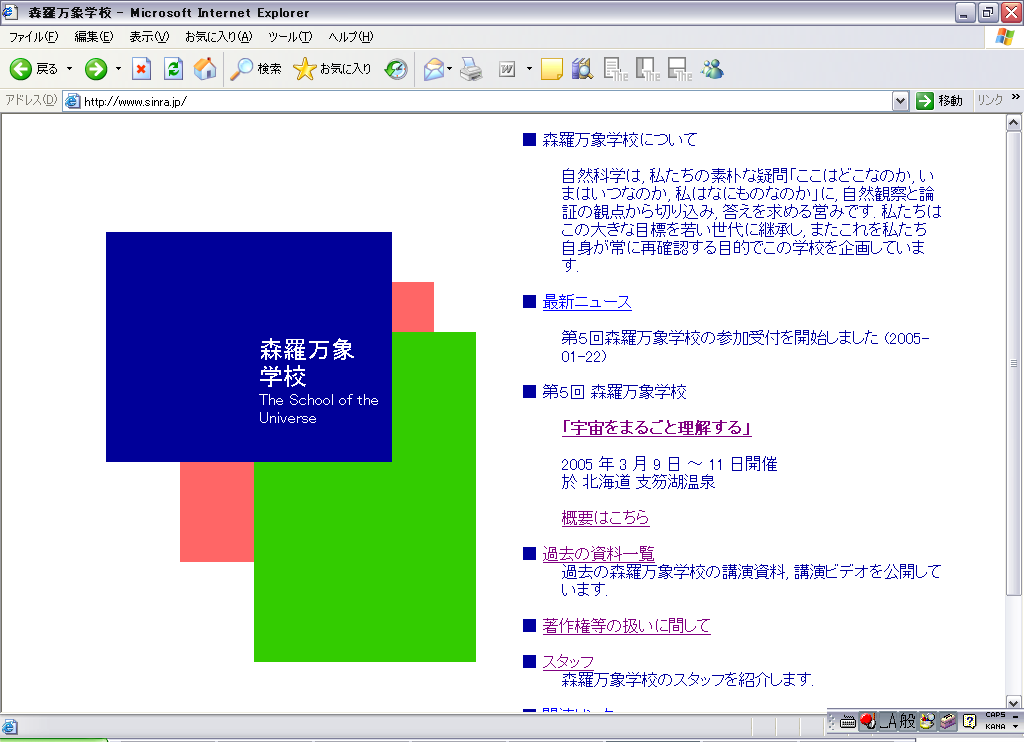Viewport: 1024px width, 742px height.
Task: Follow the 最新ニュース link
Action: tap(587, 302)
